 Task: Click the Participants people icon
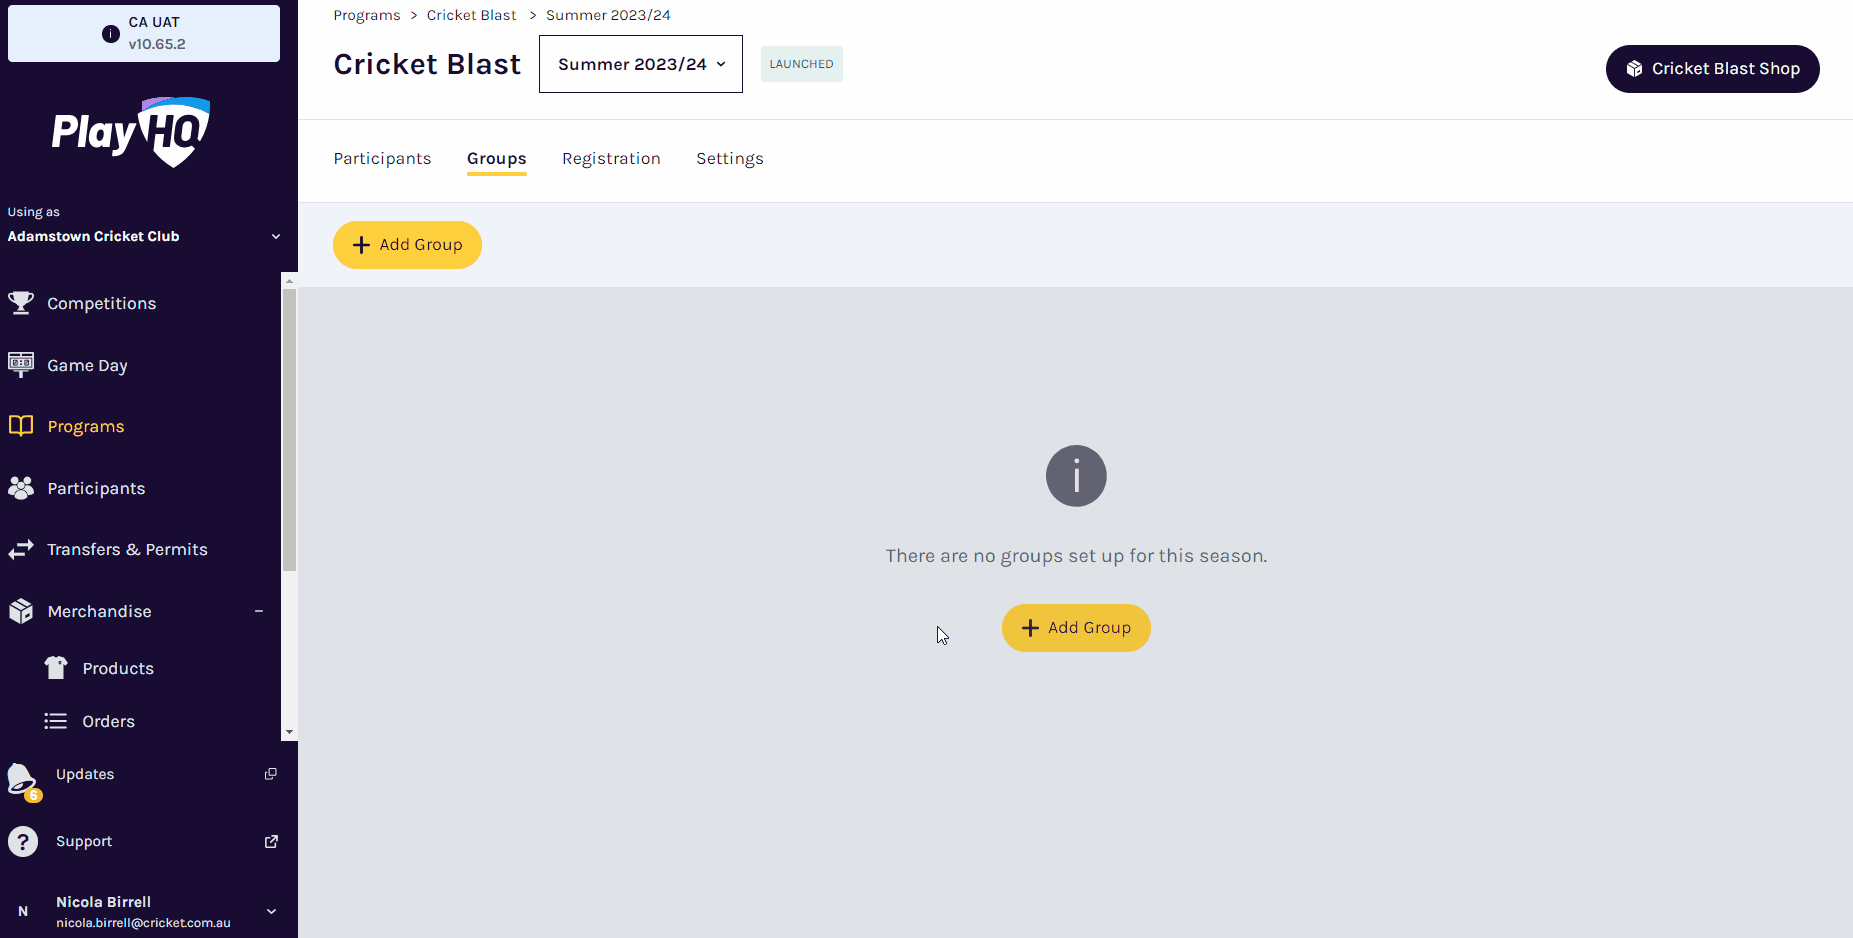pyautogui.click(x=21, y=488)
